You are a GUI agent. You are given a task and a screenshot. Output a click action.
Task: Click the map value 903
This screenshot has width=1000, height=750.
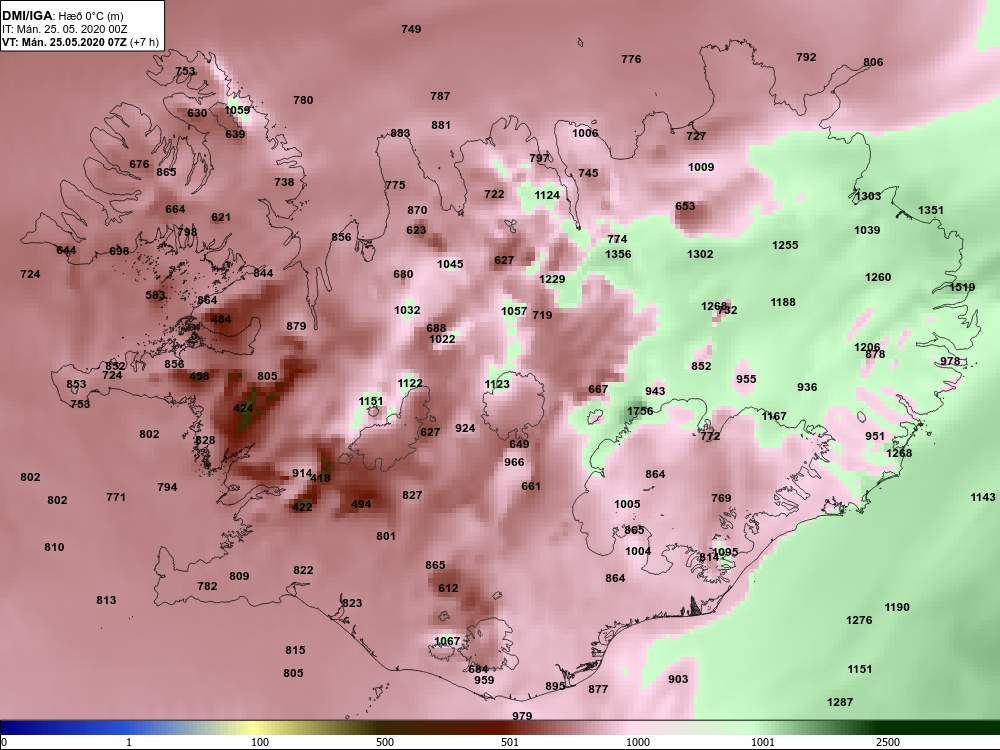pyautogui.click(x=678, y=680)
